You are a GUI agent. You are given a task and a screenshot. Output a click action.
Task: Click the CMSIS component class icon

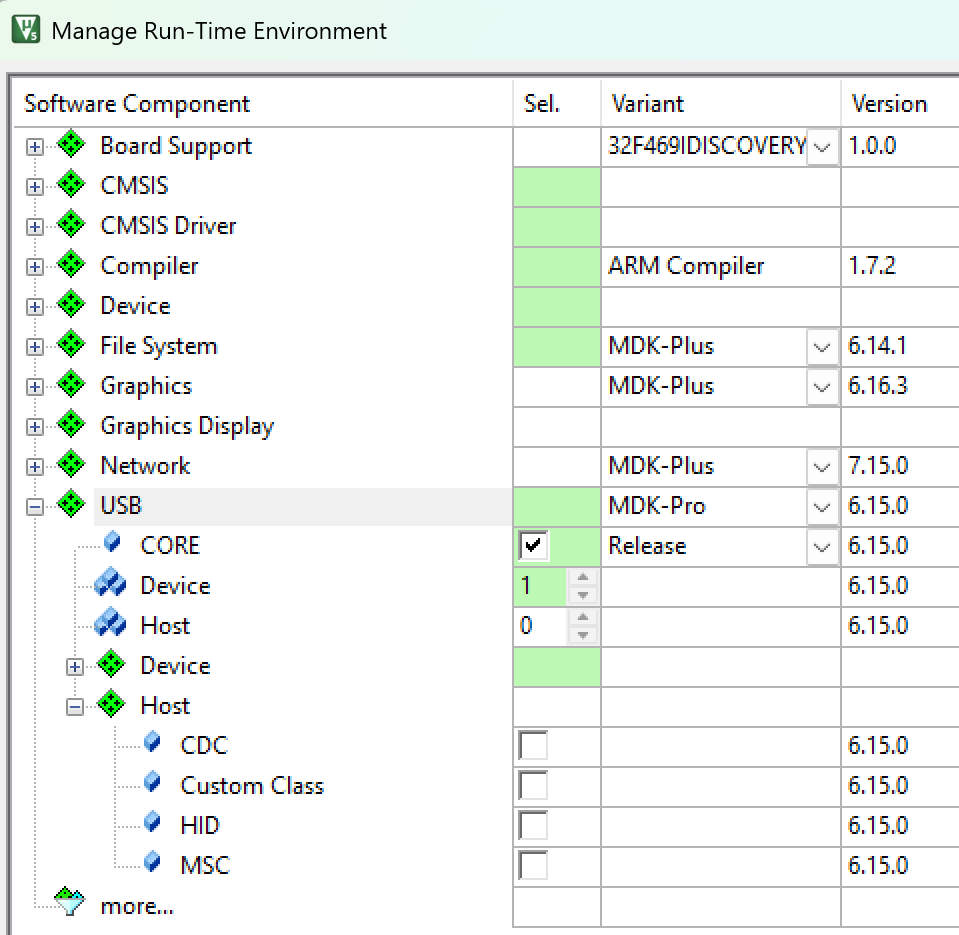(x=72, y=184)
